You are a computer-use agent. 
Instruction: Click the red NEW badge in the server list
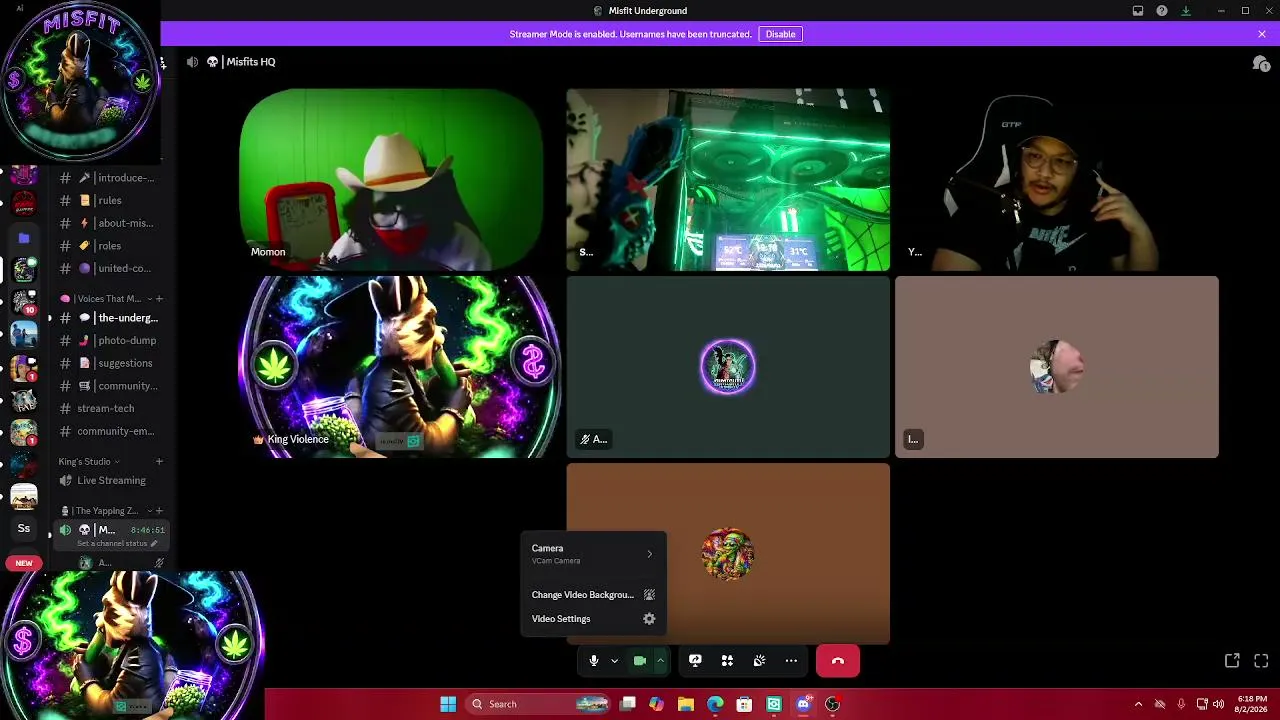coord(24,563)
